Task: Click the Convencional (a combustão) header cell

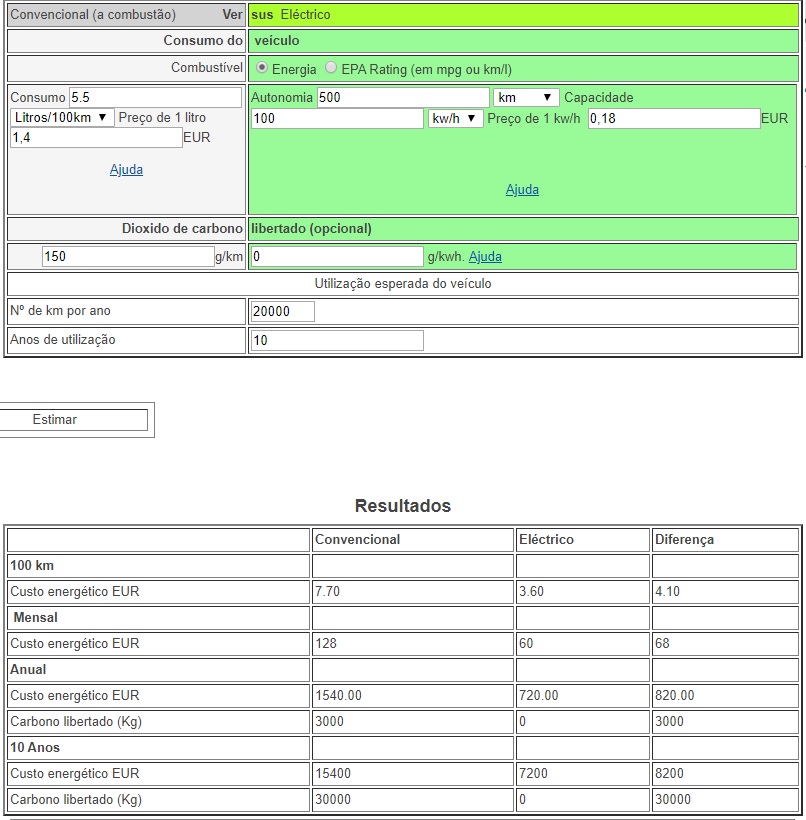Action: point(93,15)
